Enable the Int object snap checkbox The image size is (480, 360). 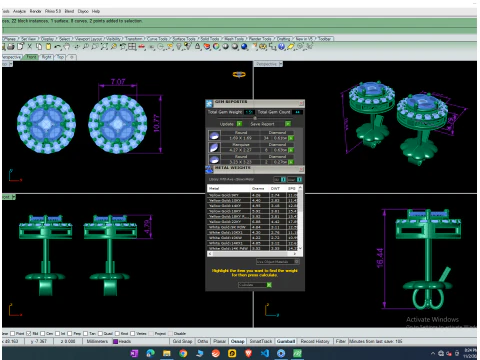click(x=57, y=333)
